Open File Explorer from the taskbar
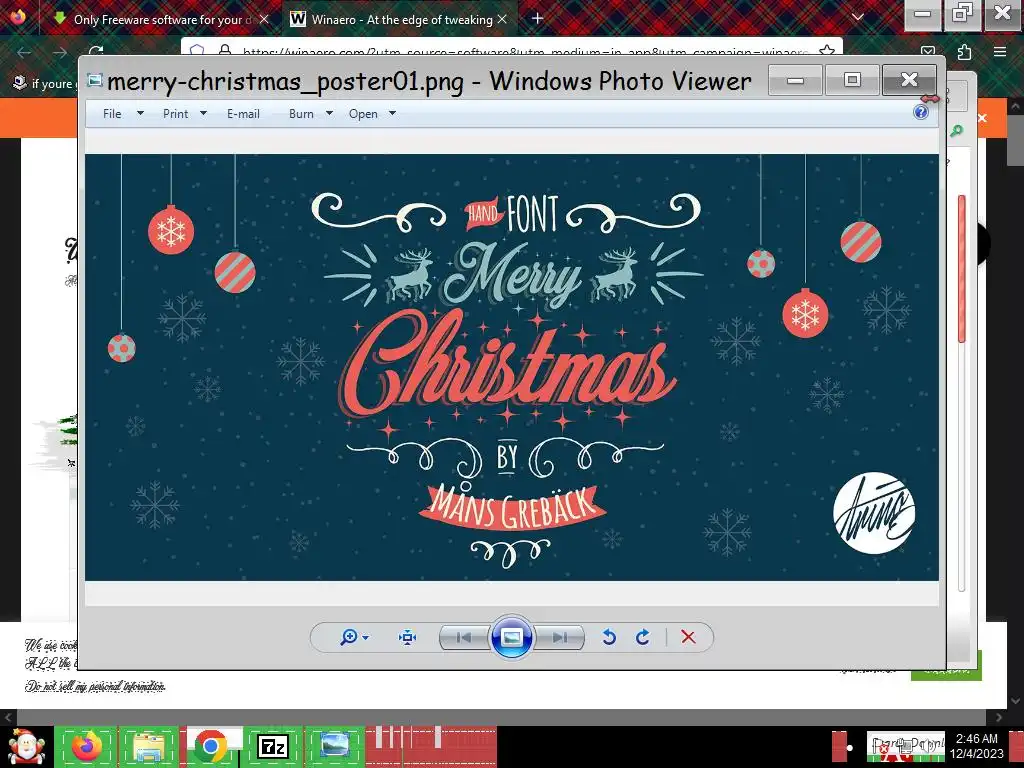The image size is (1024, 768). [149, 746]
